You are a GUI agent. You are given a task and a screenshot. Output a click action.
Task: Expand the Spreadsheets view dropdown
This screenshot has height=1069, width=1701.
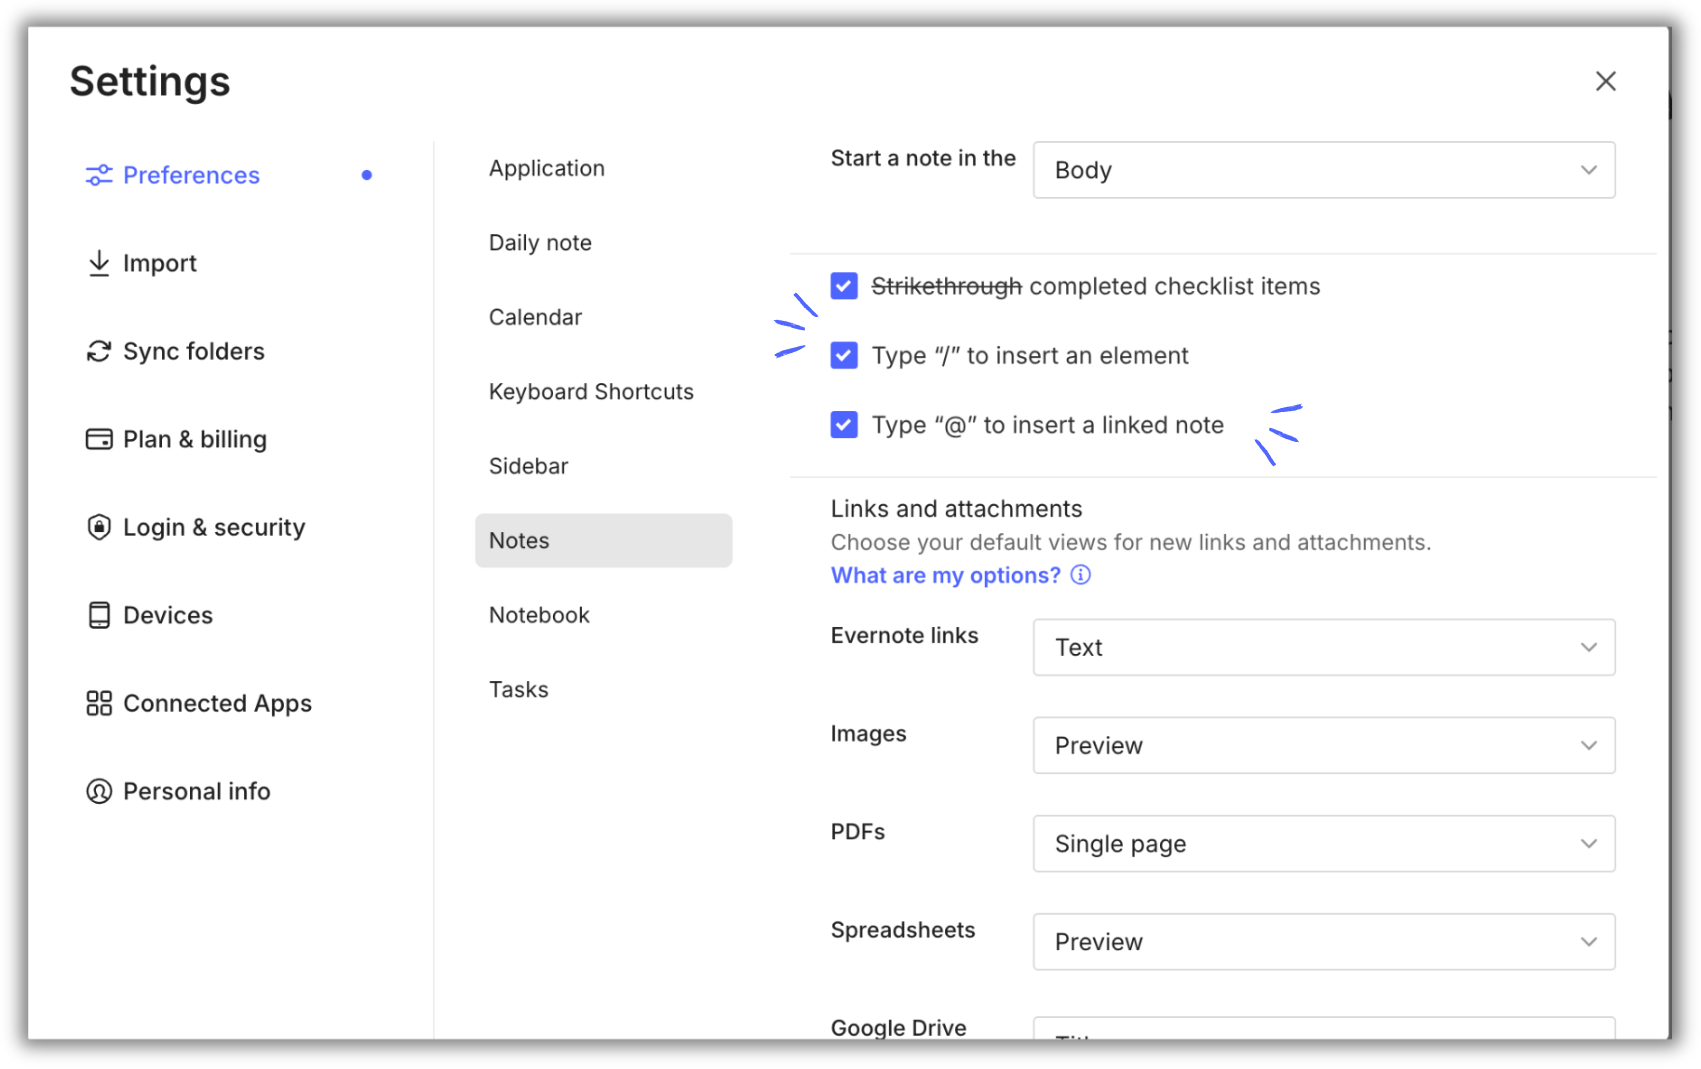[x=1323, y=942]
